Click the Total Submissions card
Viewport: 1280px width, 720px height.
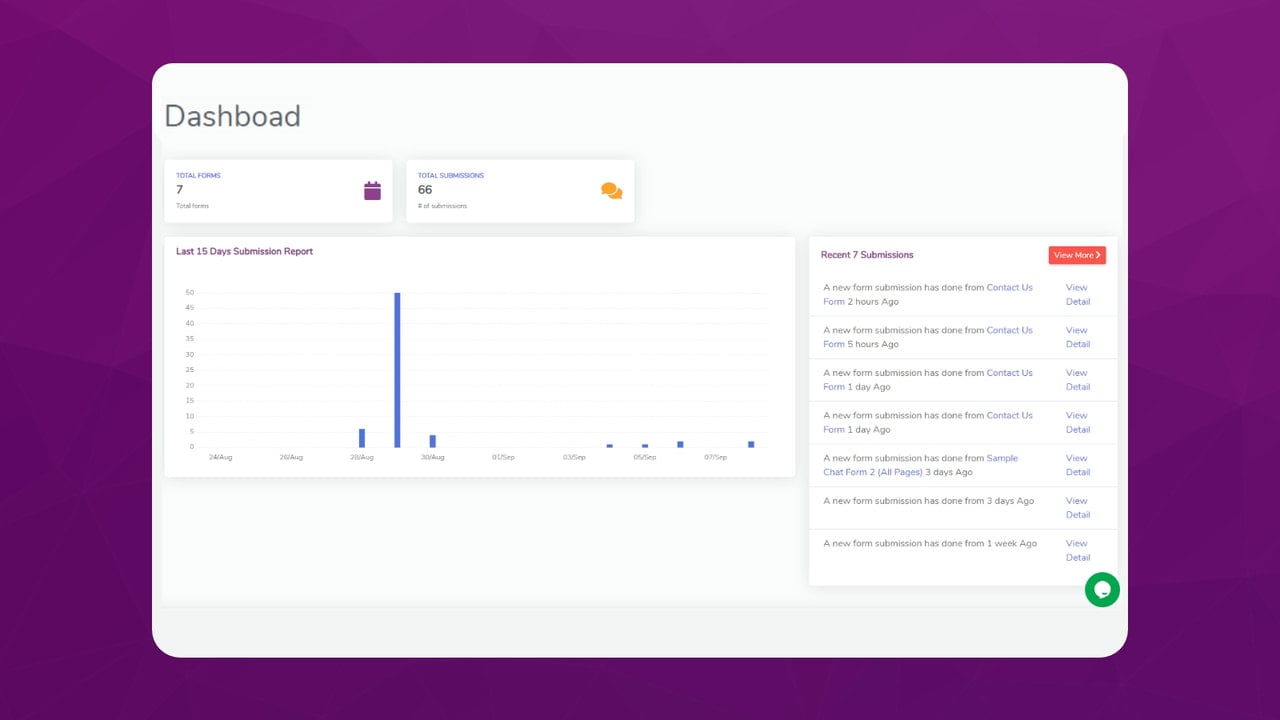click(x=520, y=191)
